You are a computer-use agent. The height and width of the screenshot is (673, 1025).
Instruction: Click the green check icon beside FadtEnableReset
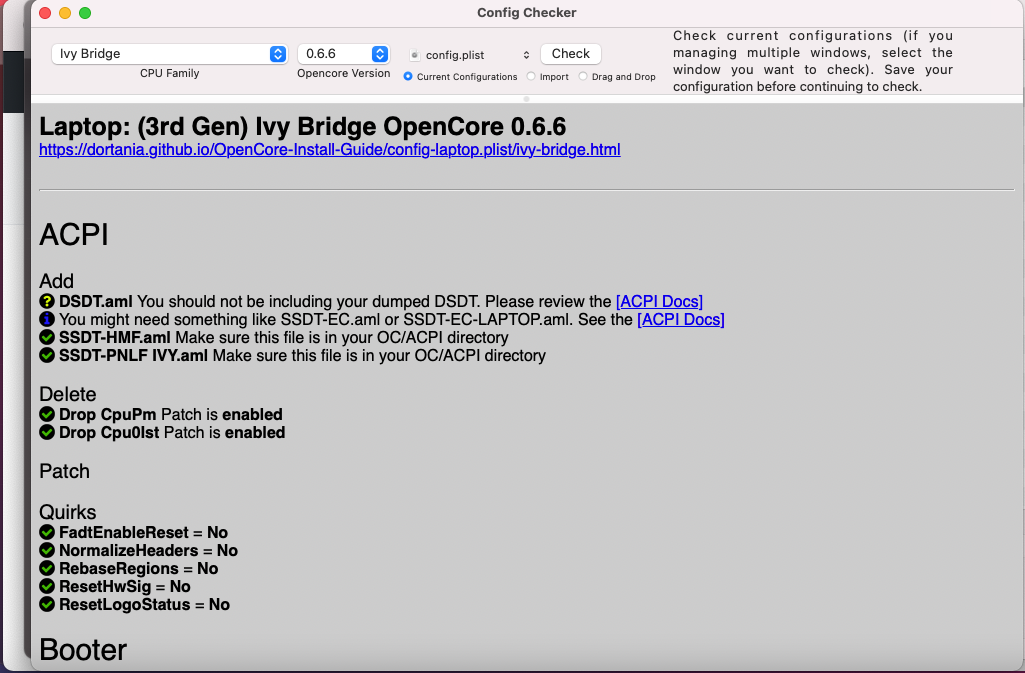tap(47, 533)
